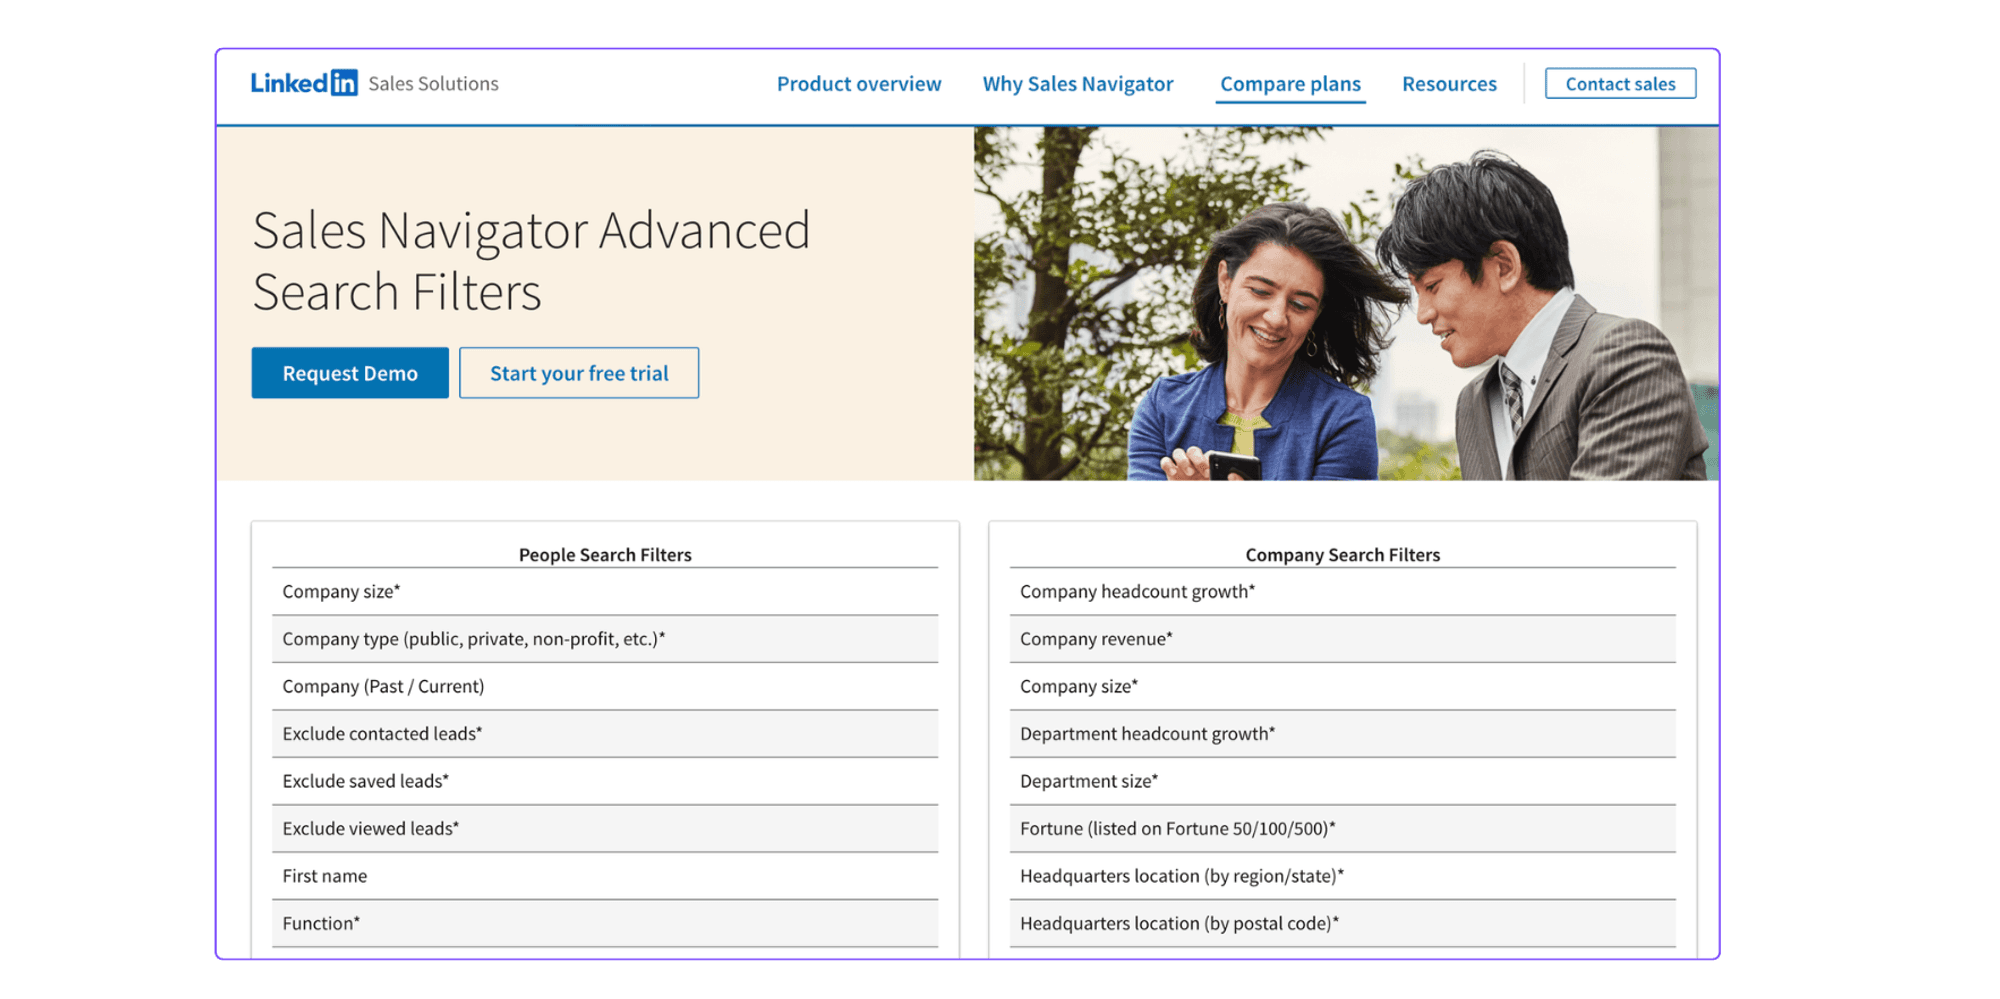The width and height of the screenshot is (2000, 999).
Task: Click the "Company headcount growth*" row
Action: point(1342,592)
